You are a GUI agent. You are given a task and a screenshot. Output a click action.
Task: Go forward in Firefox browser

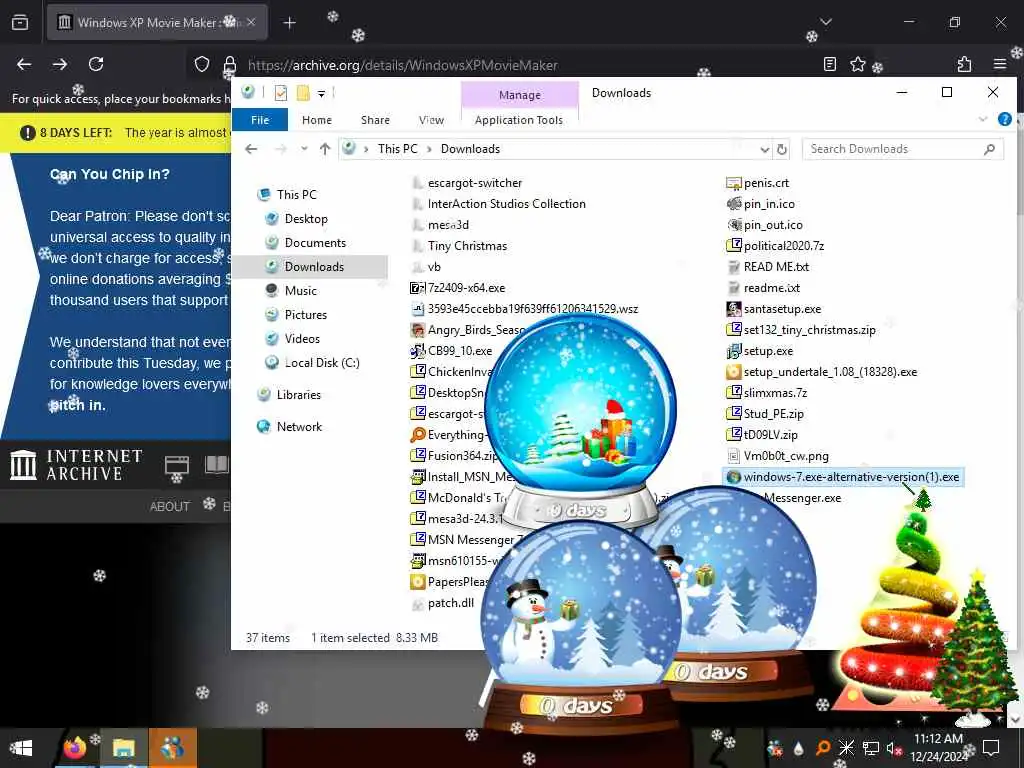[x=60, y=64]
